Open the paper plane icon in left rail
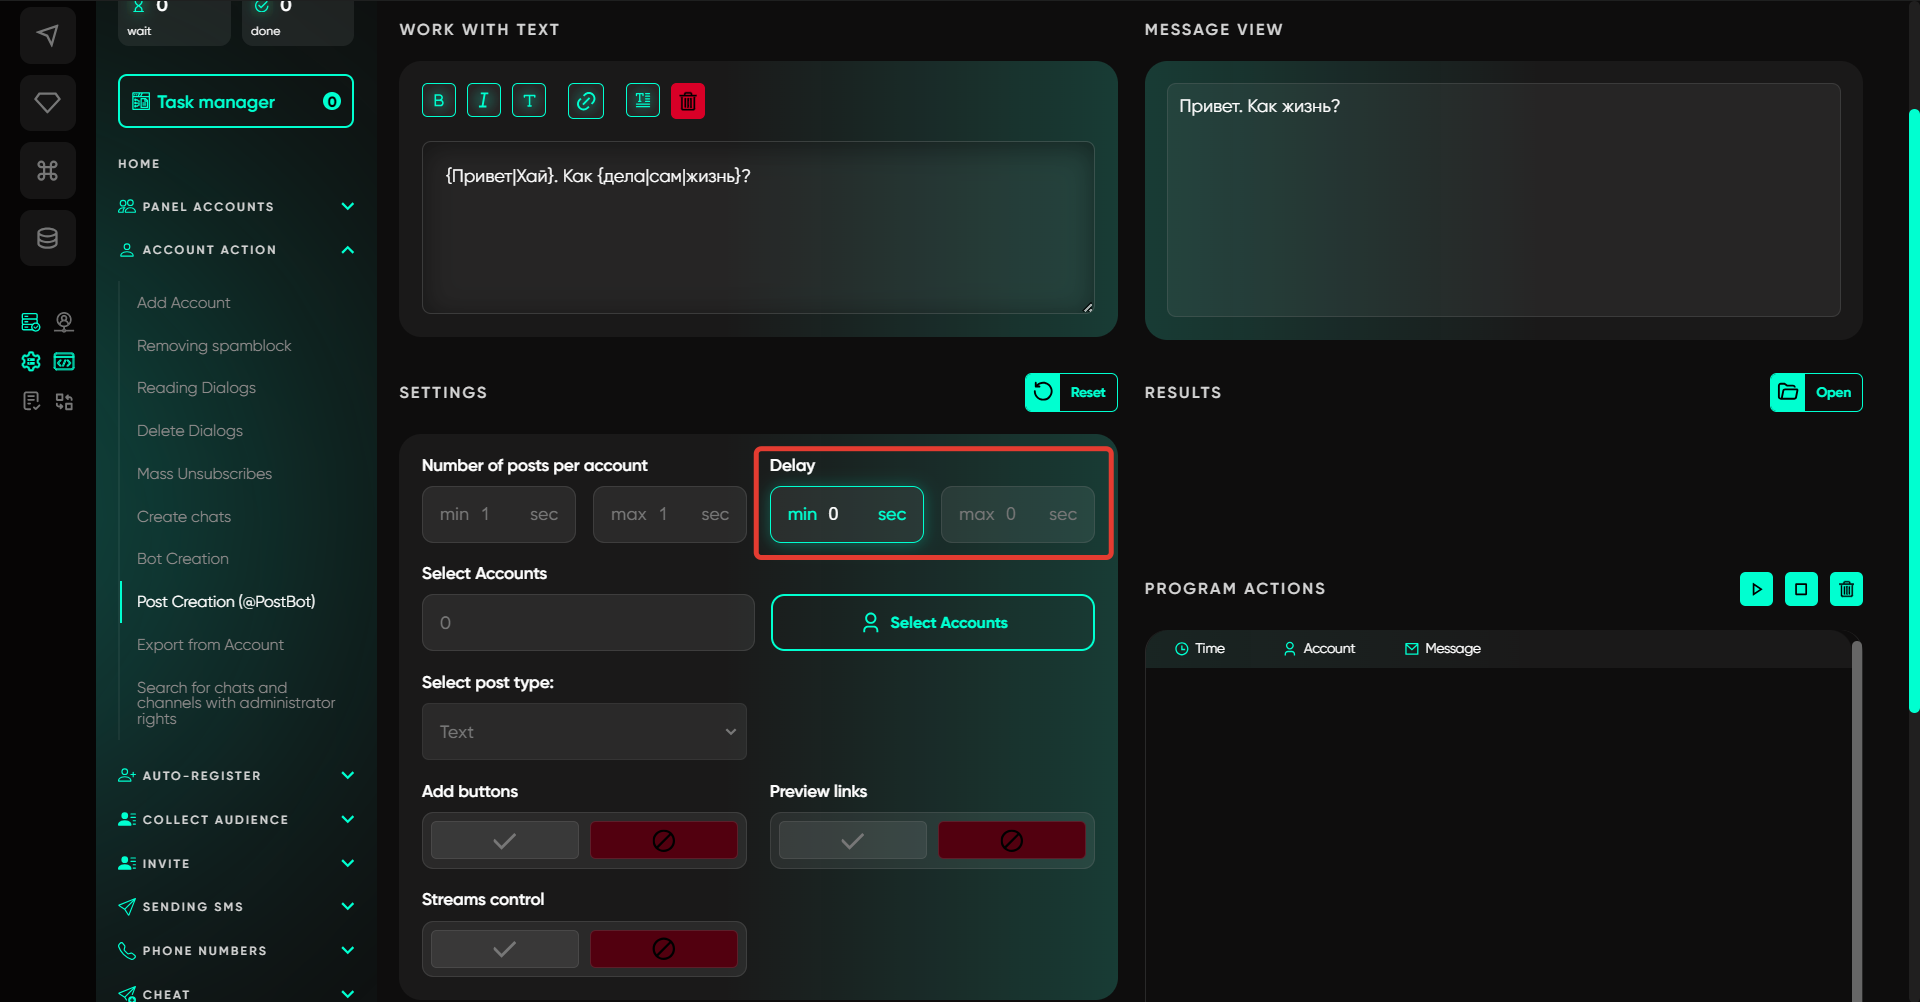1920x1002 pixels. [47, 36]
